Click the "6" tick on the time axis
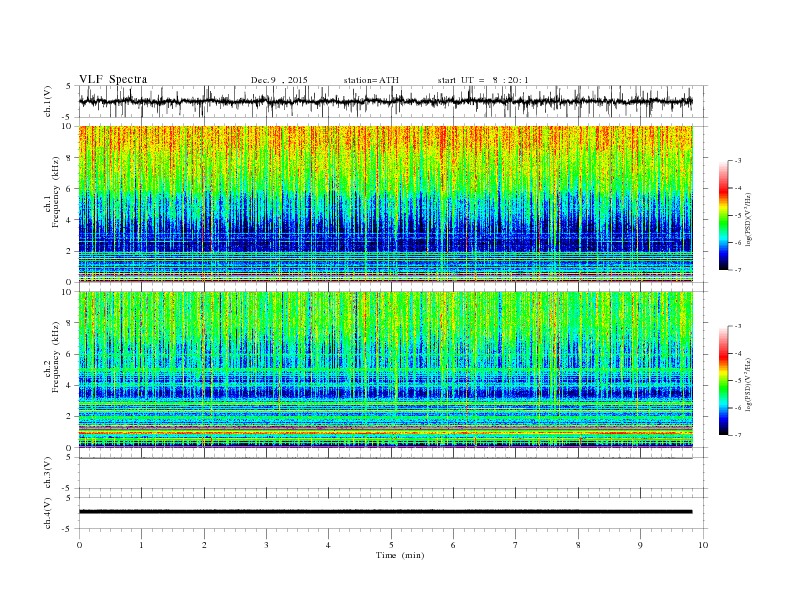 pyautogui.click(x=453, y=545)
